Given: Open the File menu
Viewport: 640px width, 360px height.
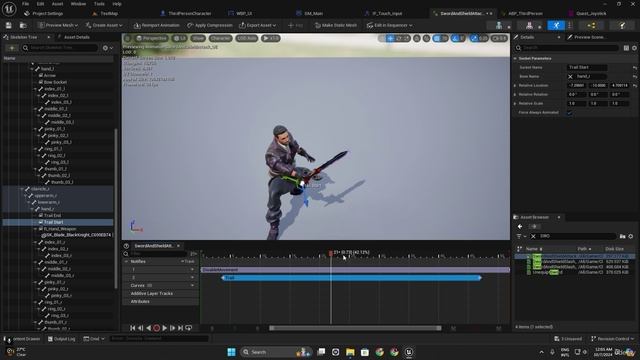Looking at the screenshot, I should 25,4.
